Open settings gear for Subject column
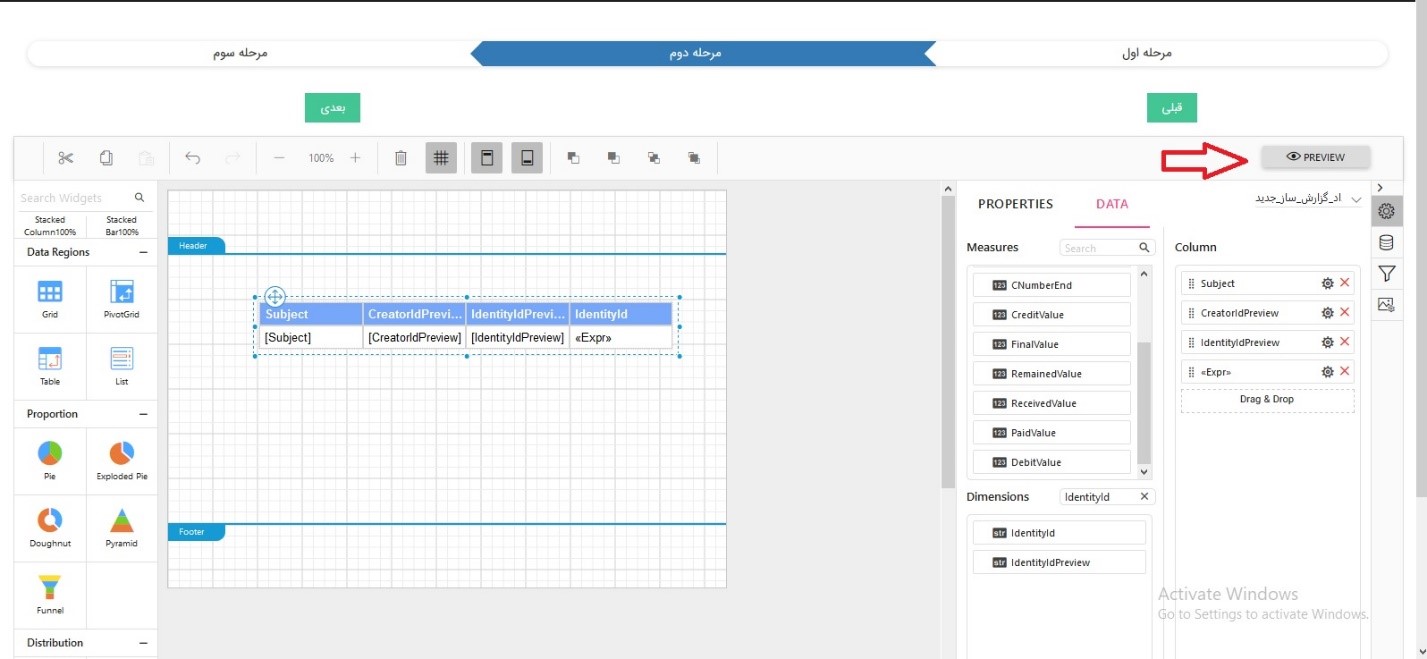The height and width of the screenshot is (659, 1427). pos(1327,284)
